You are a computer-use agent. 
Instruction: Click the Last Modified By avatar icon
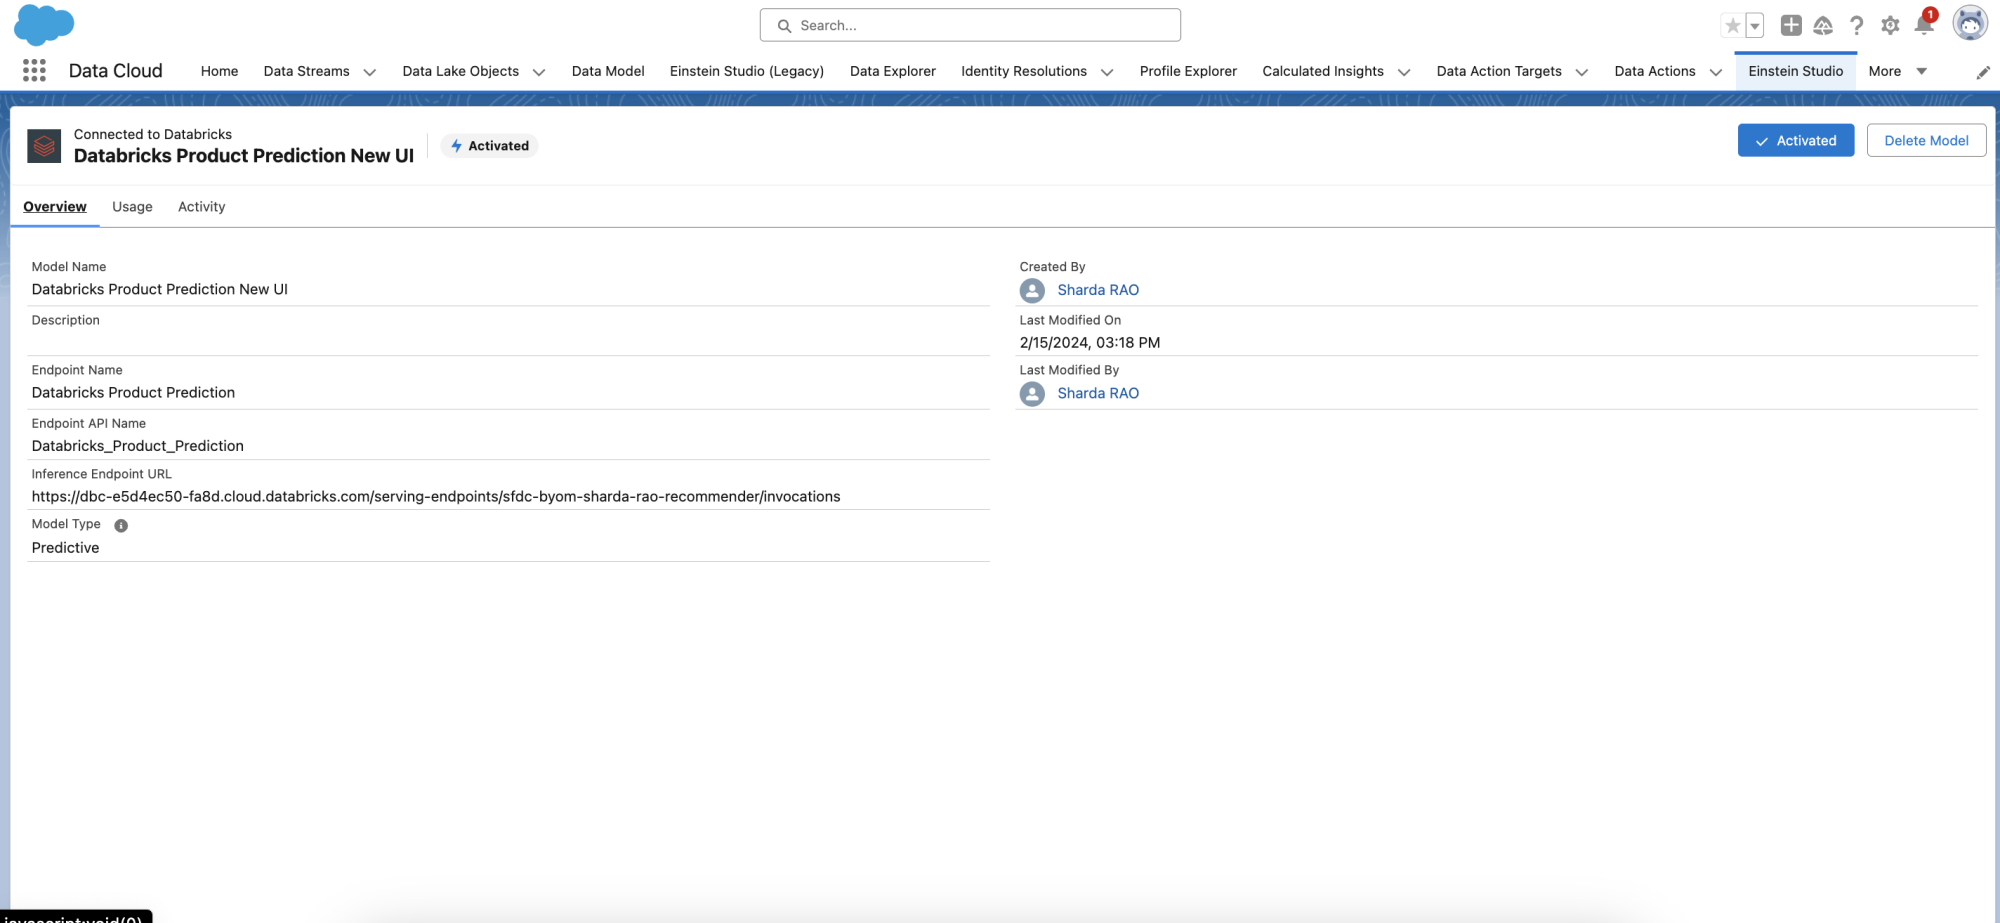point(1032,394)
